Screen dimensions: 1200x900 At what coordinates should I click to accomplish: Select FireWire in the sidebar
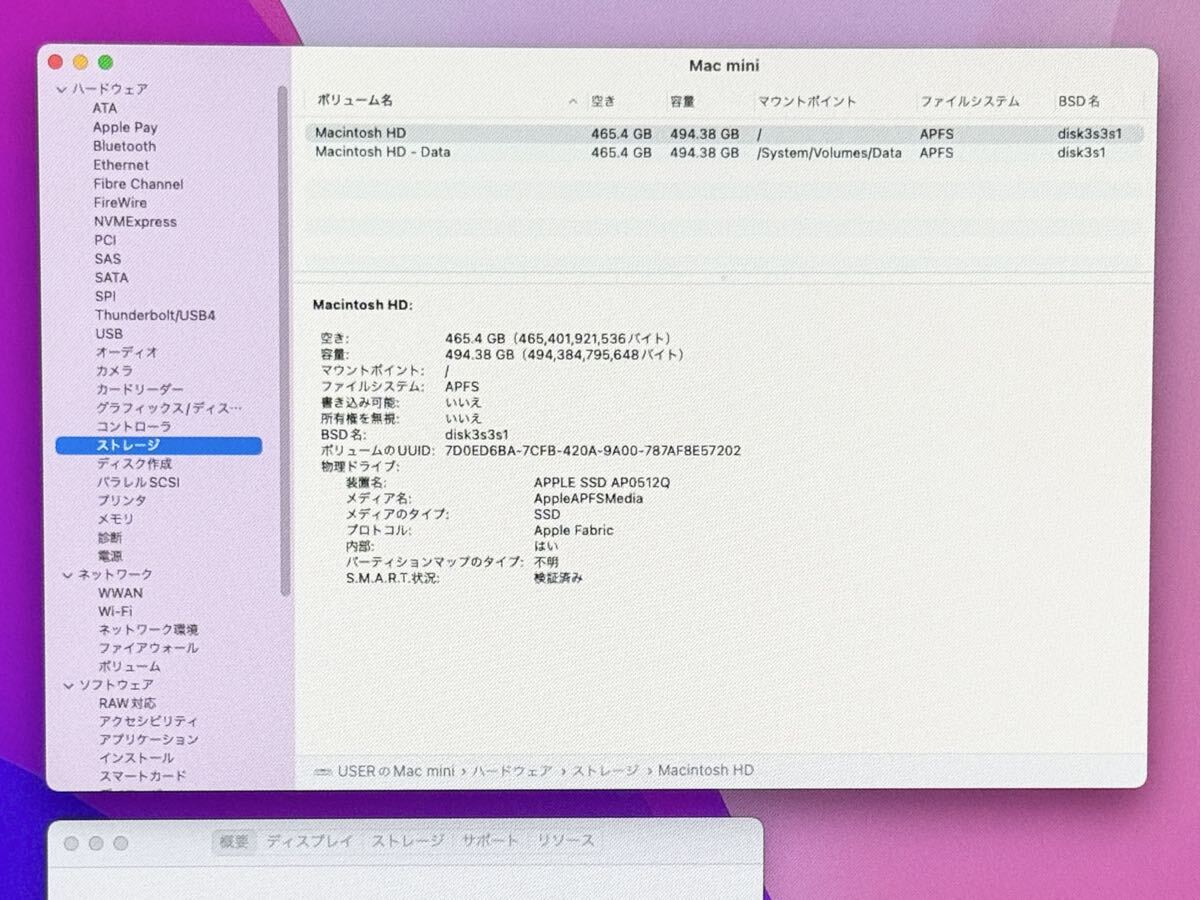(x=120, y=202)
